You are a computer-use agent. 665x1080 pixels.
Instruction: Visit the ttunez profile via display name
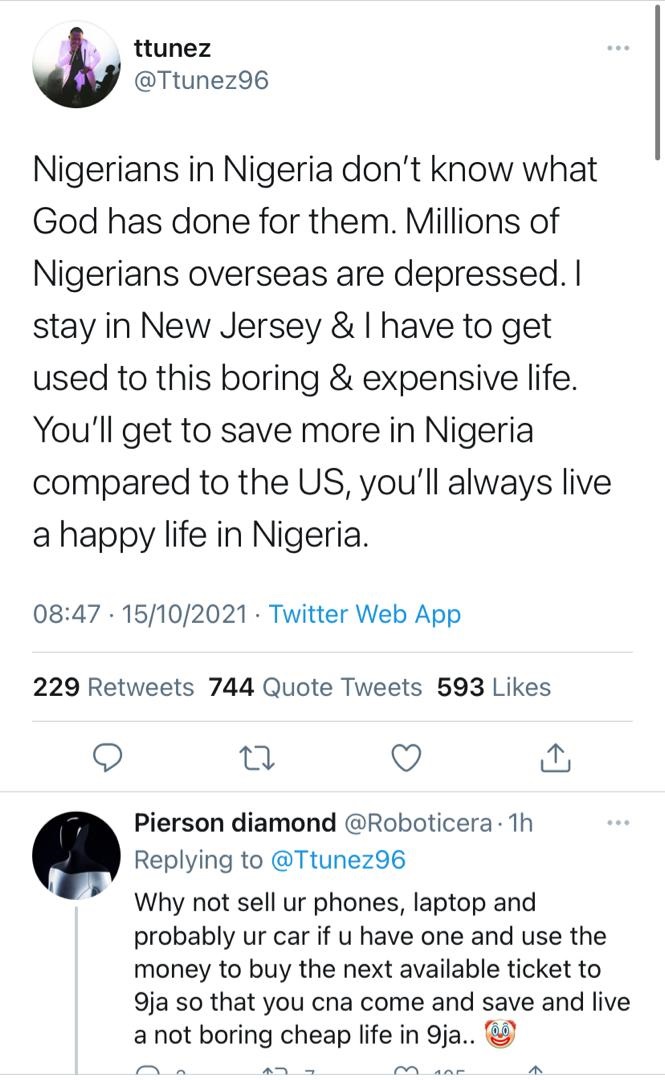[x=172, y=47]
